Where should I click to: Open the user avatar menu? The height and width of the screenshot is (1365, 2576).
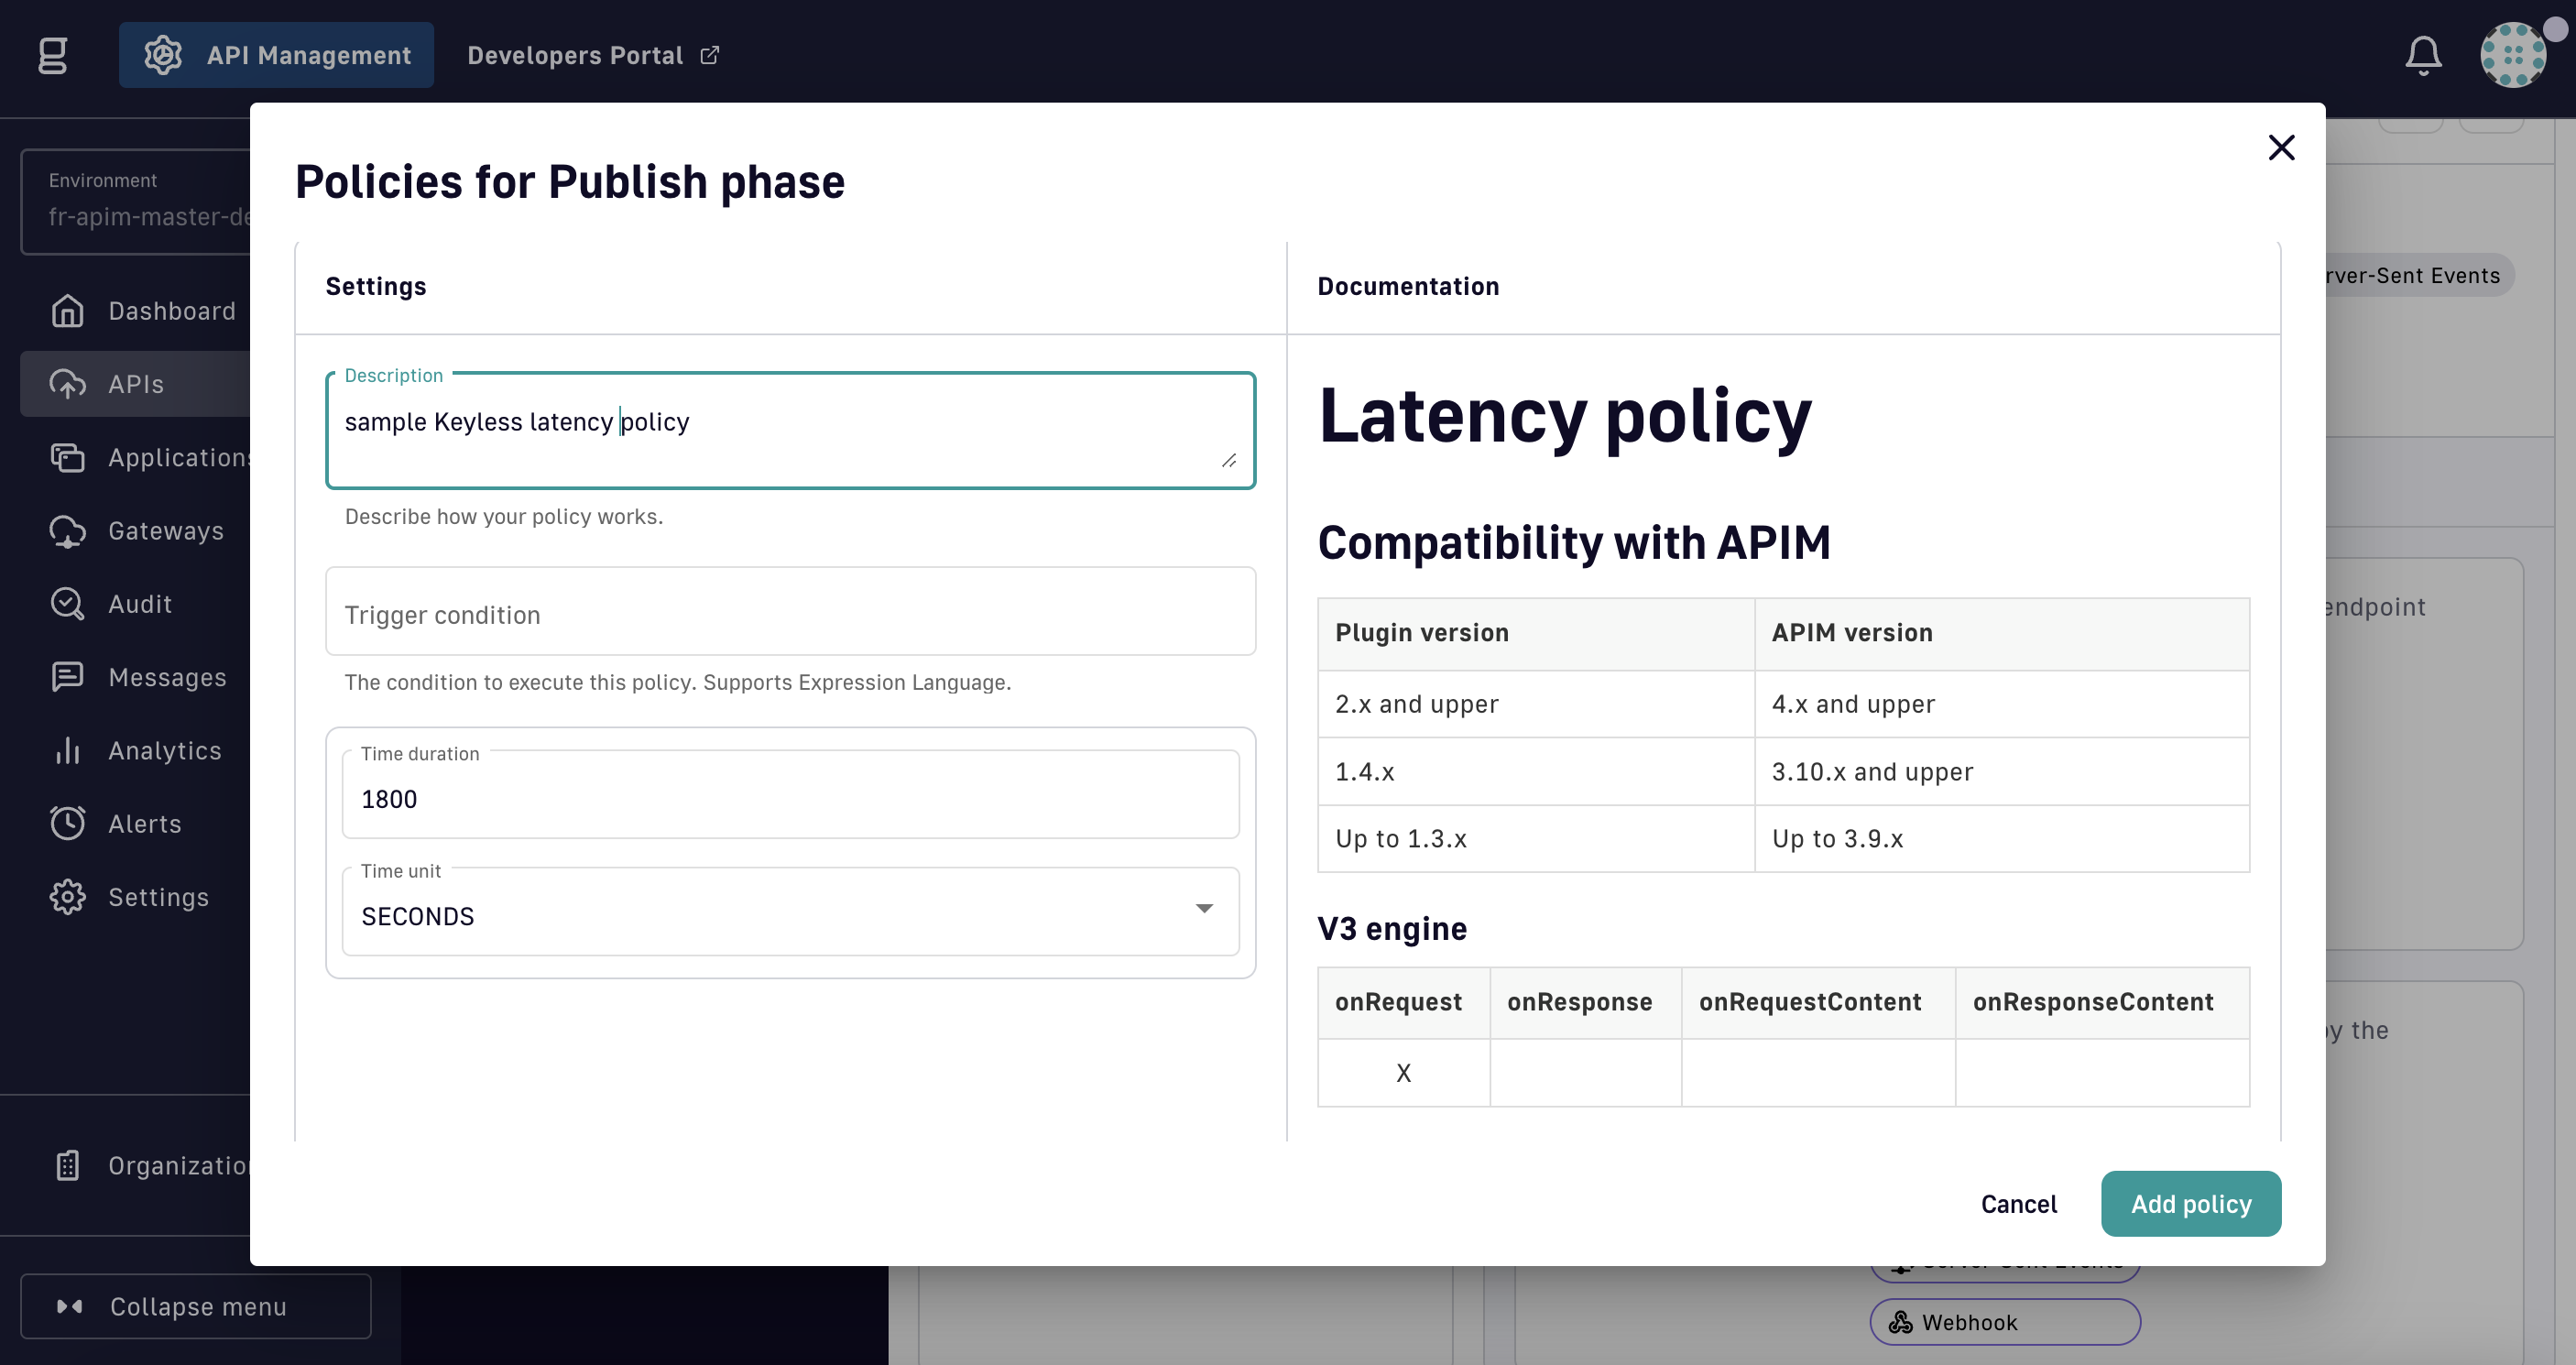[2513, 55]
